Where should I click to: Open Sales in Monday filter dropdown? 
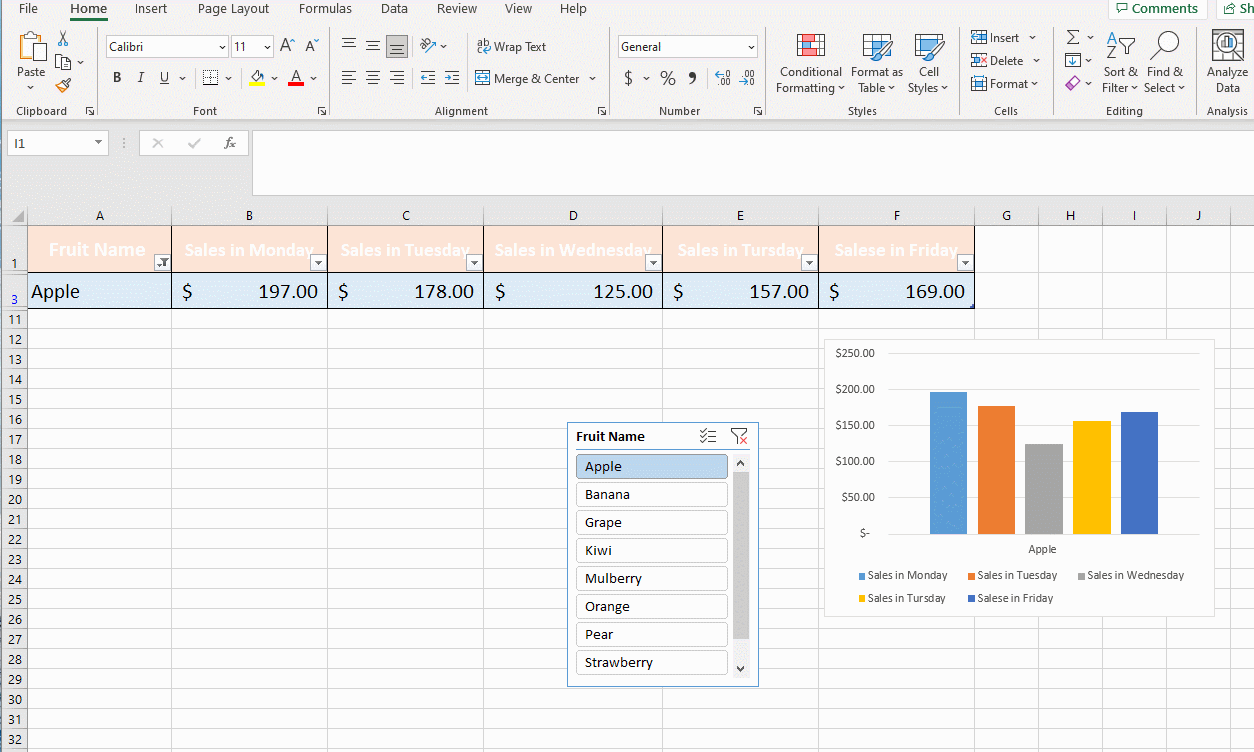tap(318, 263)
